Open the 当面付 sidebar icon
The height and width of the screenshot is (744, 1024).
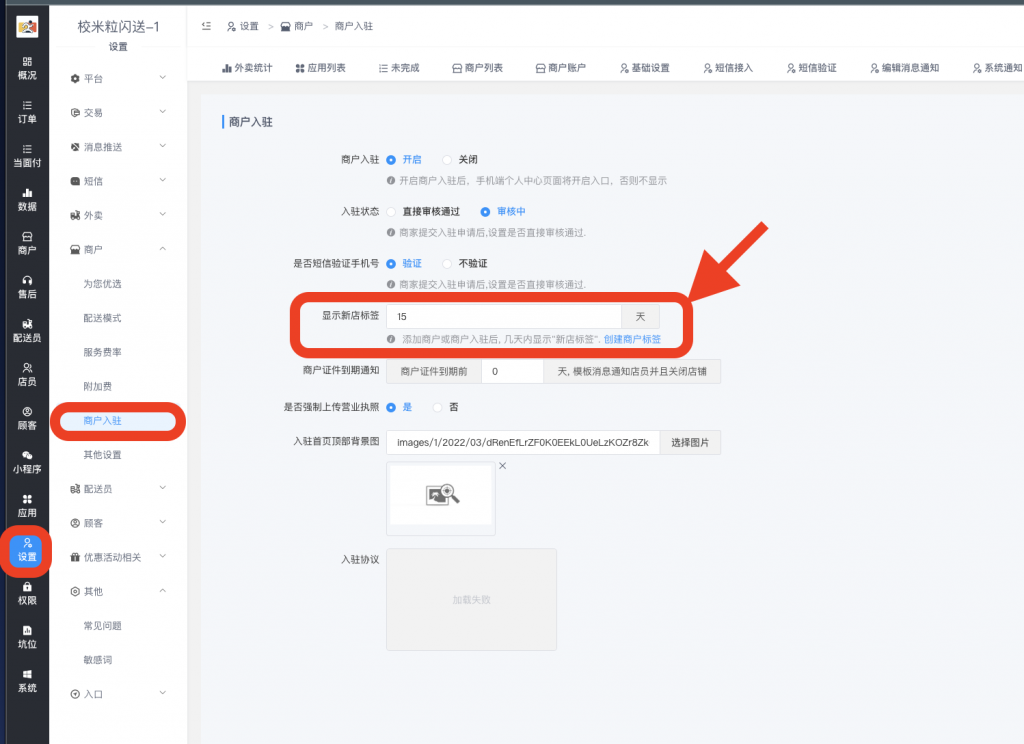[25, 157]
